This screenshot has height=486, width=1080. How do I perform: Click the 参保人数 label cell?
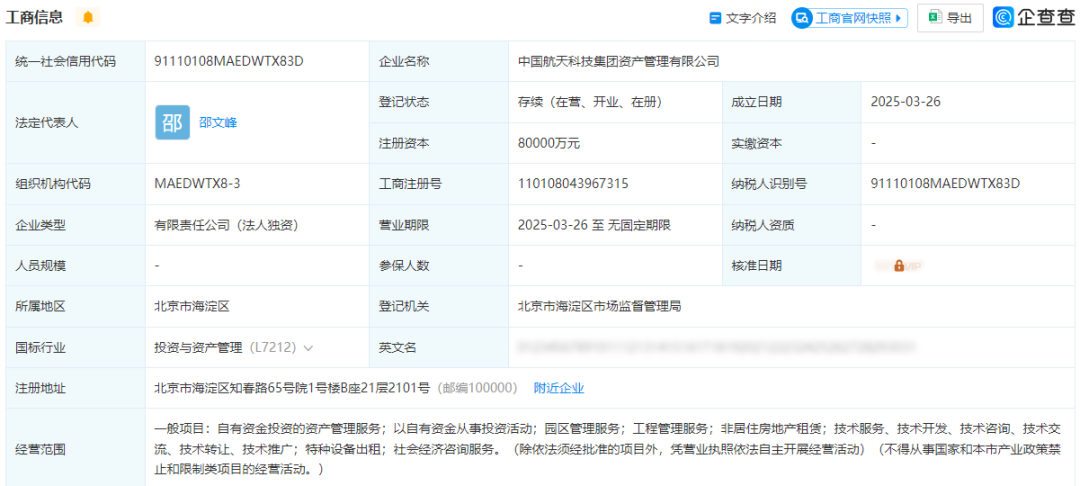[x=438, y=266]
